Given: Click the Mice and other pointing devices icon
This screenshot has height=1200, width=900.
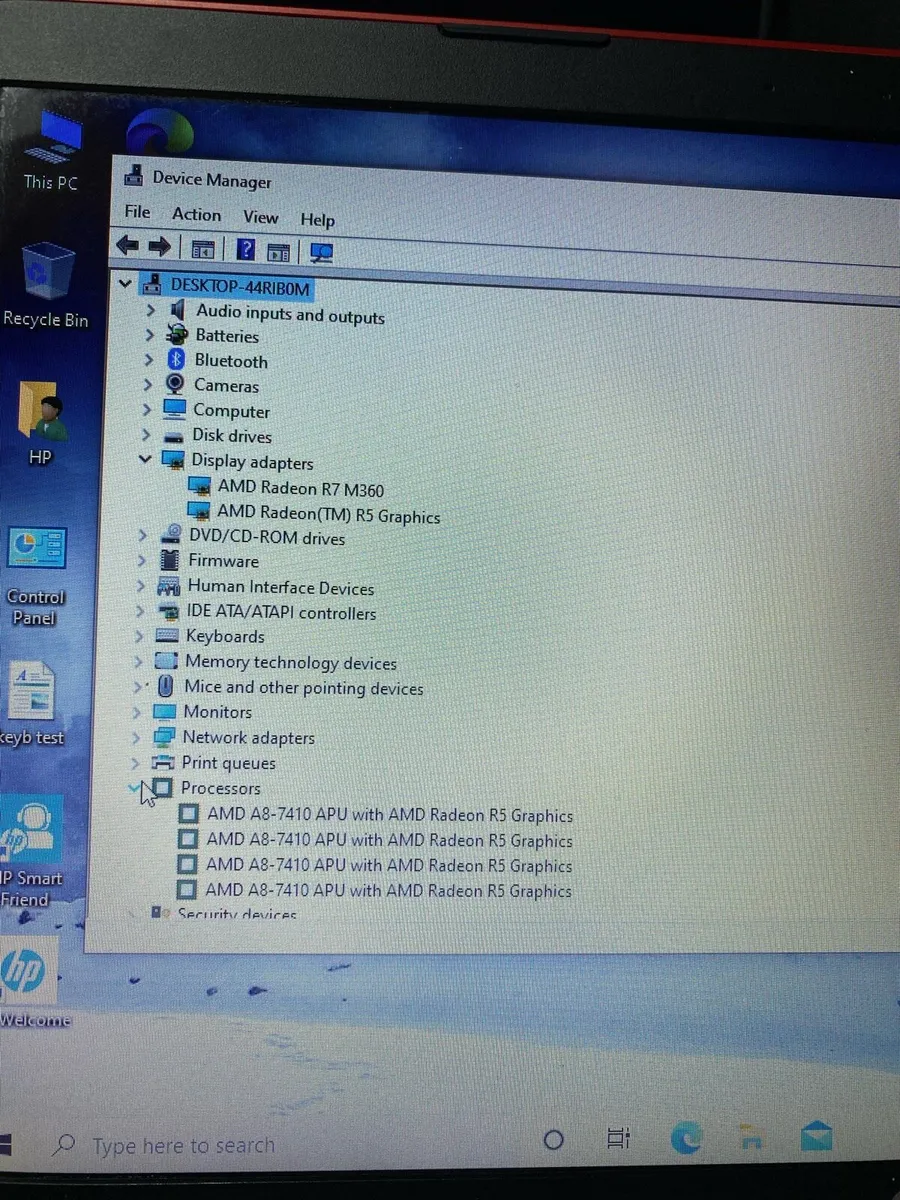Looking at the screenshot, I should [x=166, y=687].
